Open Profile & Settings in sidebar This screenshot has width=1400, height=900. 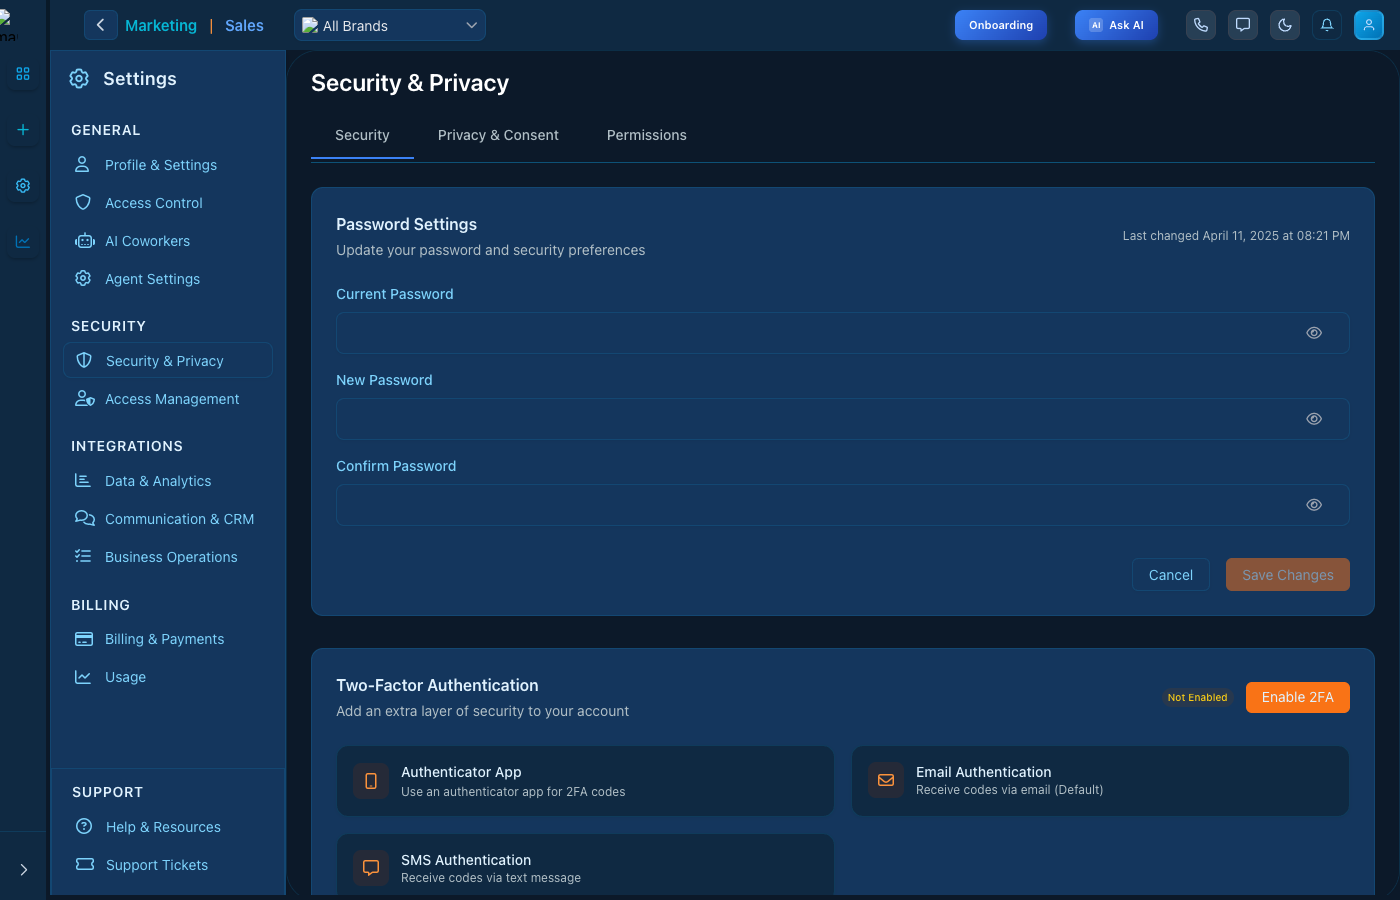pos(168,165)
